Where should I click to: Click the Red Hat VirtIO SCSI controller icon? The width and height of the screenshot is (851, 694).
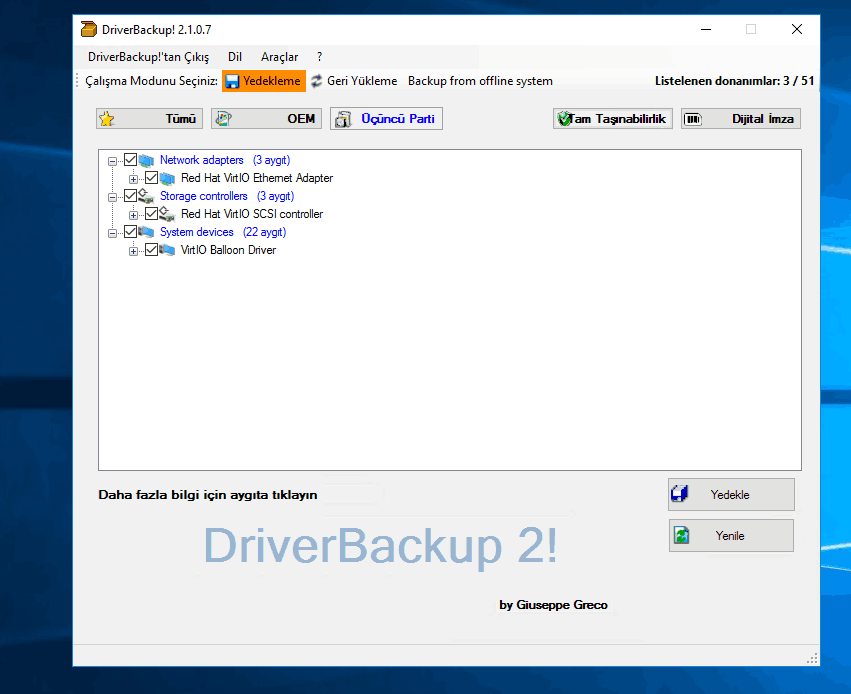tap(167, 214)
